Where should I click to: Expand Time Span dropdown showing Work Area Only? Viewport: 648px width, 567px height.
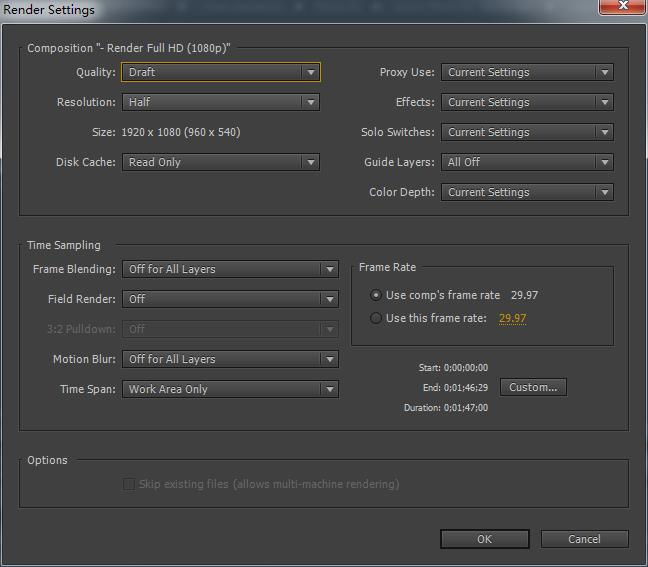pyautogui.click(x=230, y=389)
